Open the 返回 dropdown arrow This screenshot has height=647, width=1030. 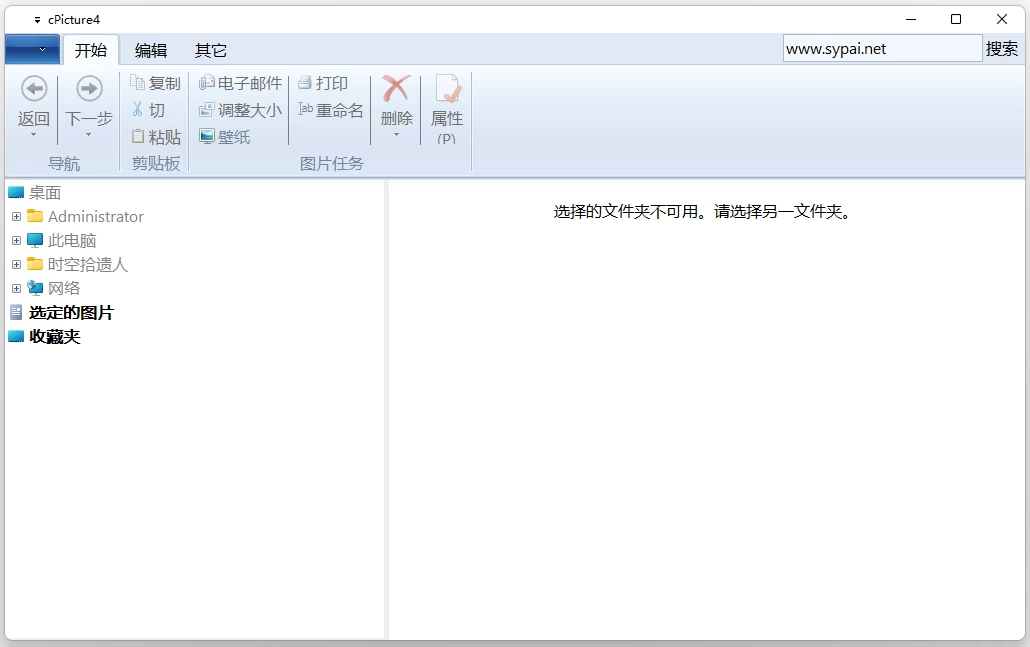[x=33, y=135]
